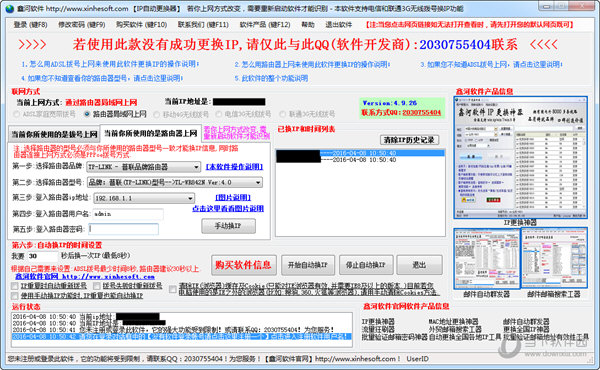The image size is (600, 370).
Task: Click 批量验证邮箱密码神器 in product list
Action: (x=395, y=337)
